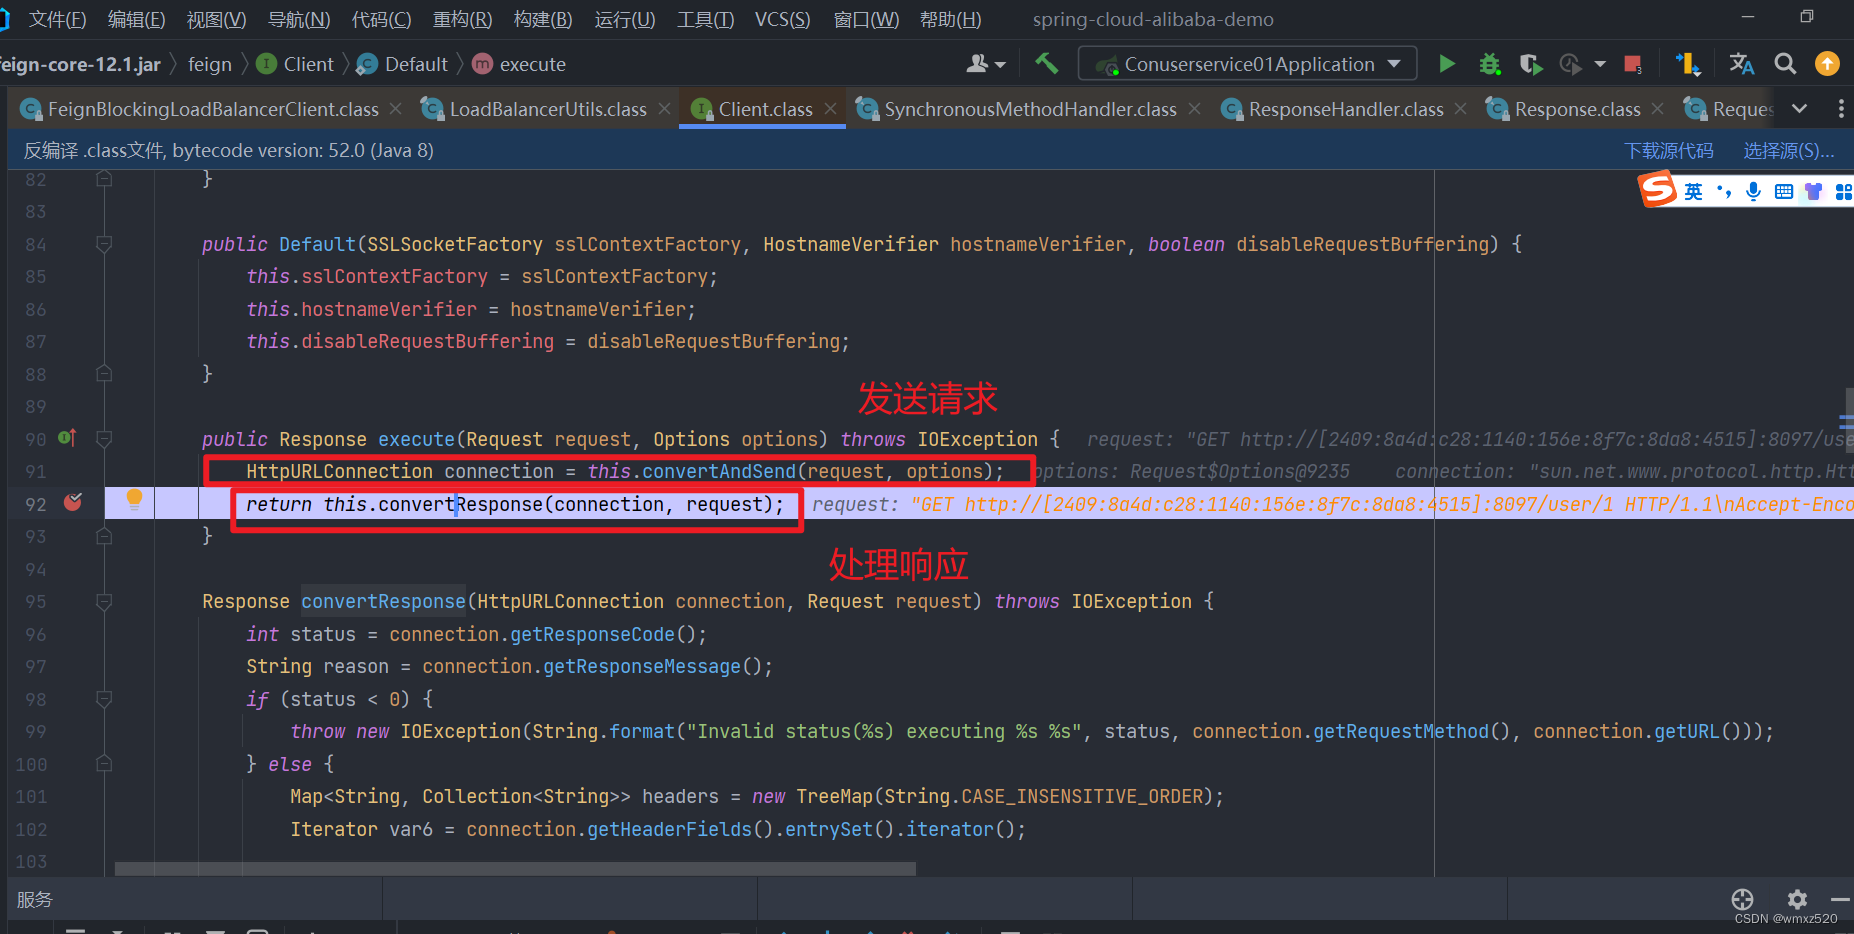Click the intention lightbulb on line 92

click(134, 499)
